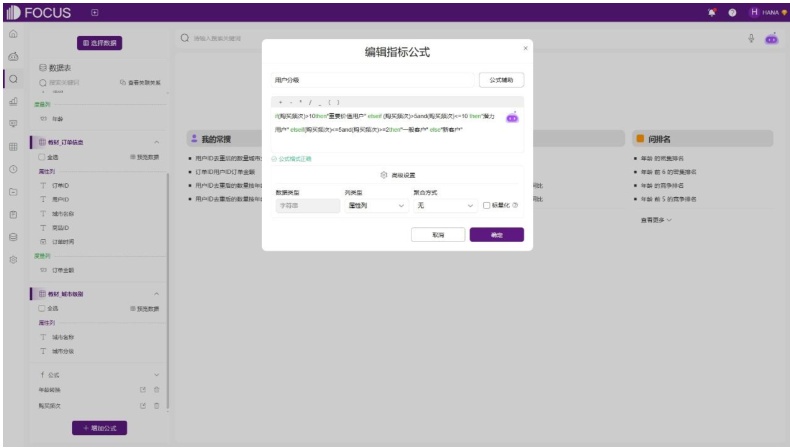Click 预览数据 for 教材_订单信息
The width and height of the screenshot is (790, 448).
tap(145, 157)
